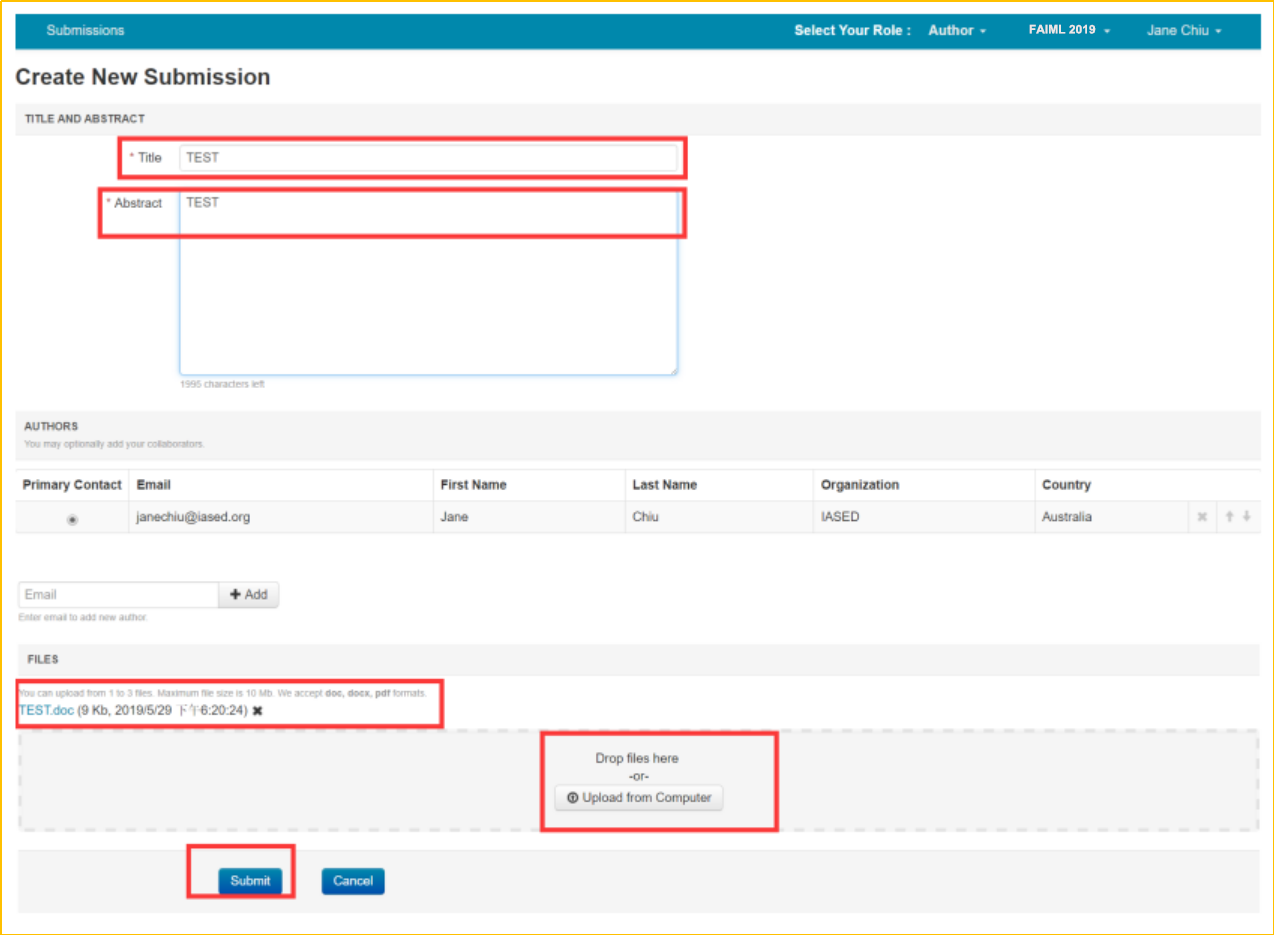Select Jane Chiu as primary contact
The width and height of the screenshot is (1274, 935).
point(72,519)
